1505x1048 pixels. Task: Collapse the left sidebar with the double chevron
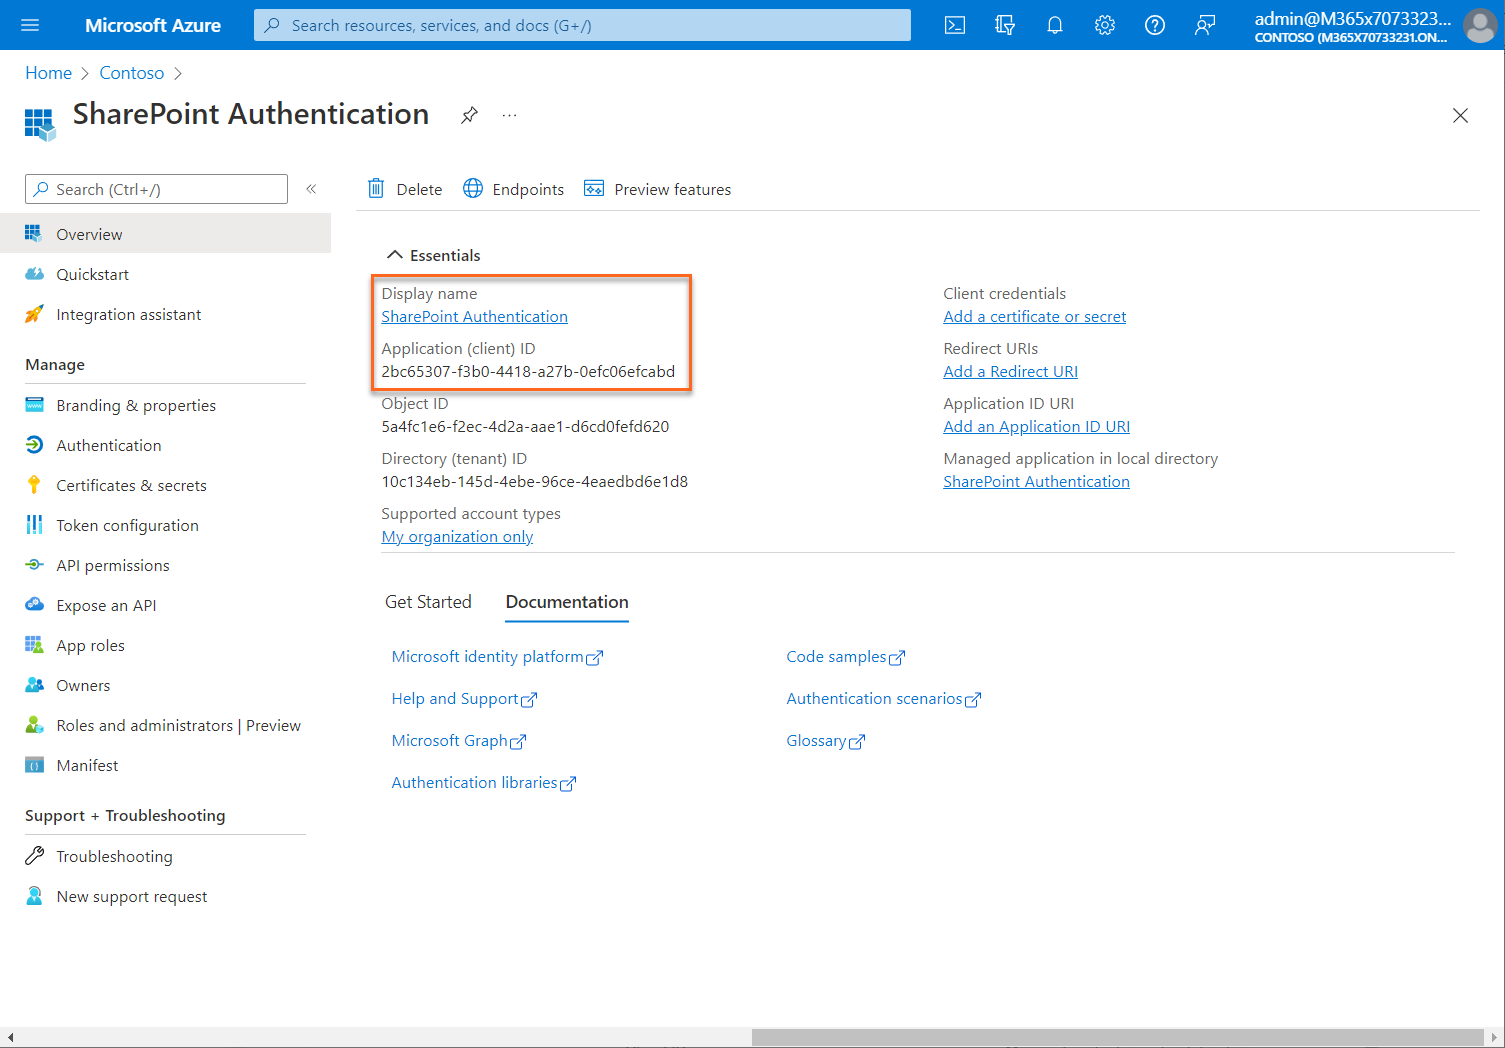click(x=311, y=188)
